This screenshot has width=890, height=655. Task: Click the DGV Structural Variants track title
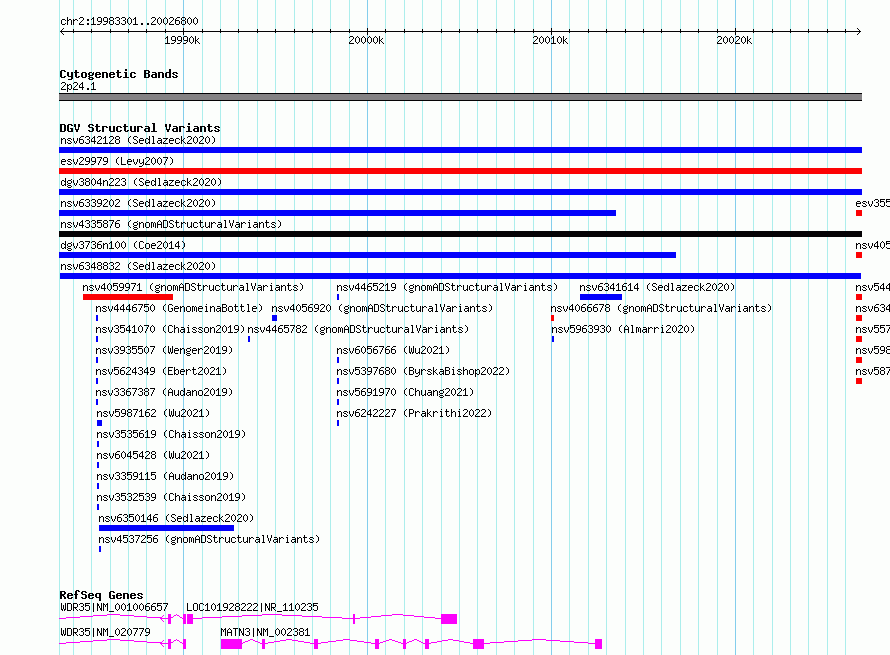tap(140, 128)
